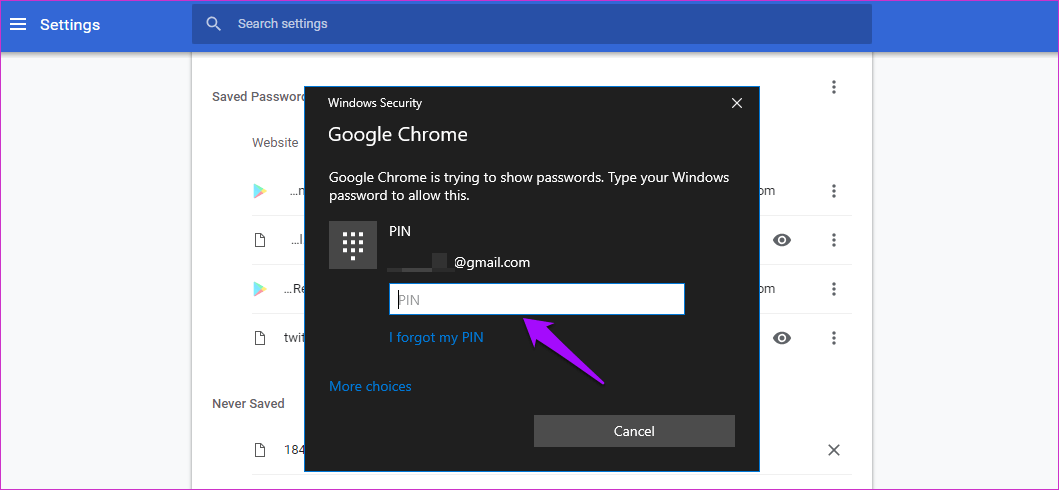Close the Windows Security dialog
The image size is (1059, 490).
(x=737, y=103)
